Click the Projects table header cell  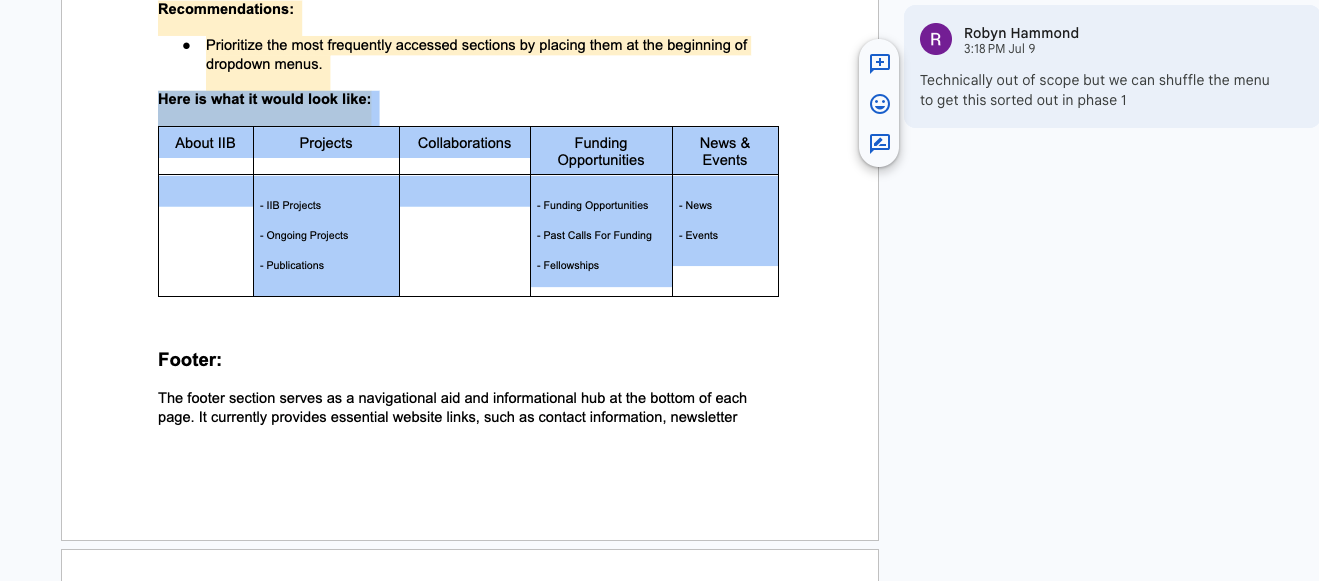click(x=325, y=143)
